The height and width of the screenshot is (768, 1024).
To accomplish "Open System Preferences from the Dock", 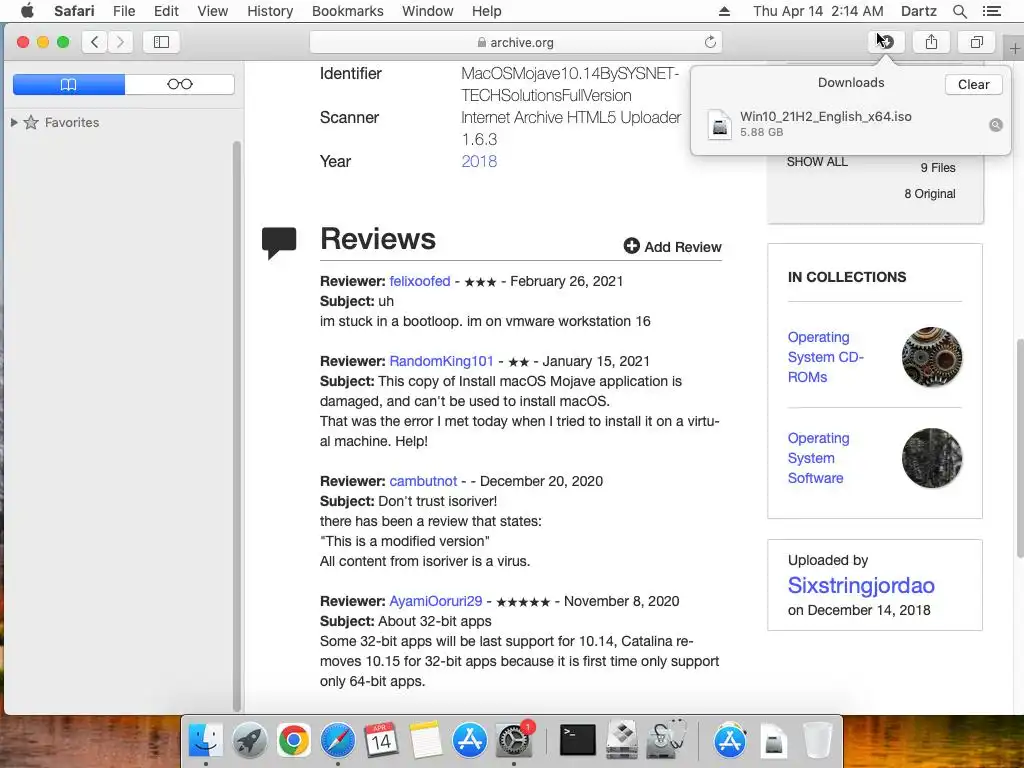I will 514,740.
